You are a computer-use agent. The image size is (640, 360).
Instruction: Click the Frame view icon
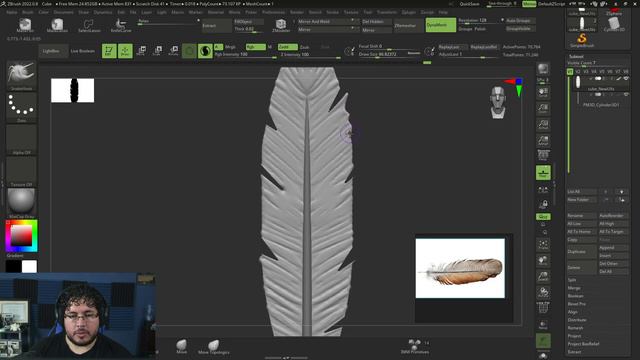tap(543, 244)
